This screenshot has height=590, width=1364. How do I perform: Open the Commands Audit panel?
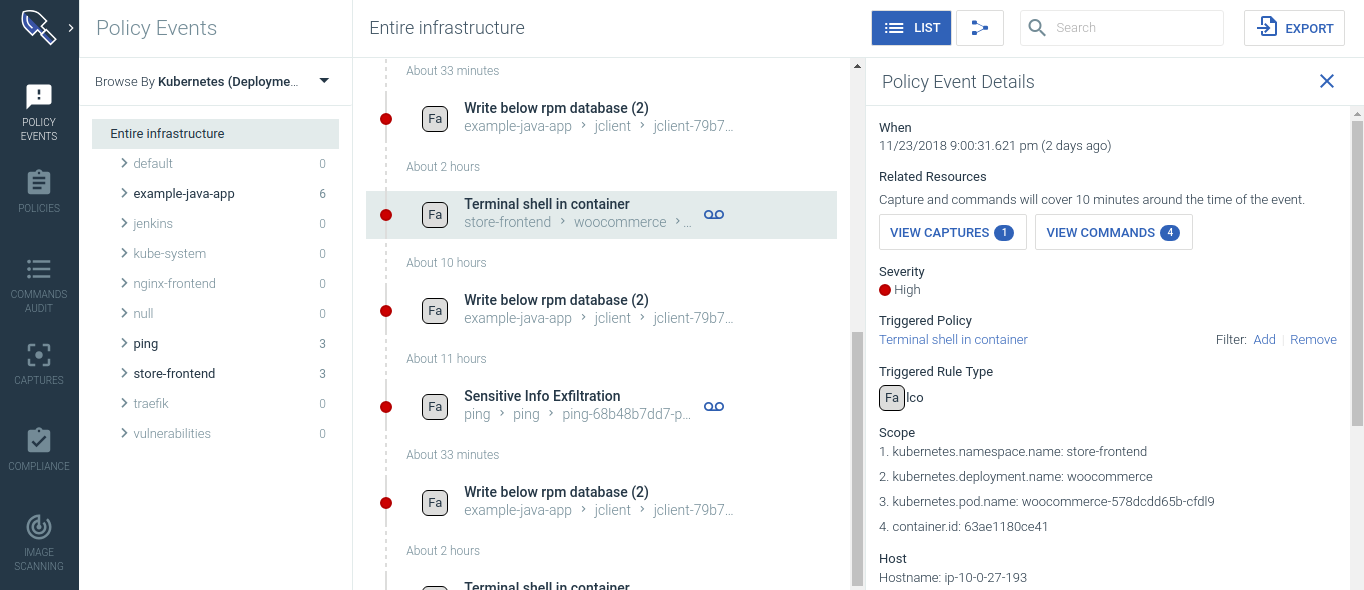[x=39, y=283]
